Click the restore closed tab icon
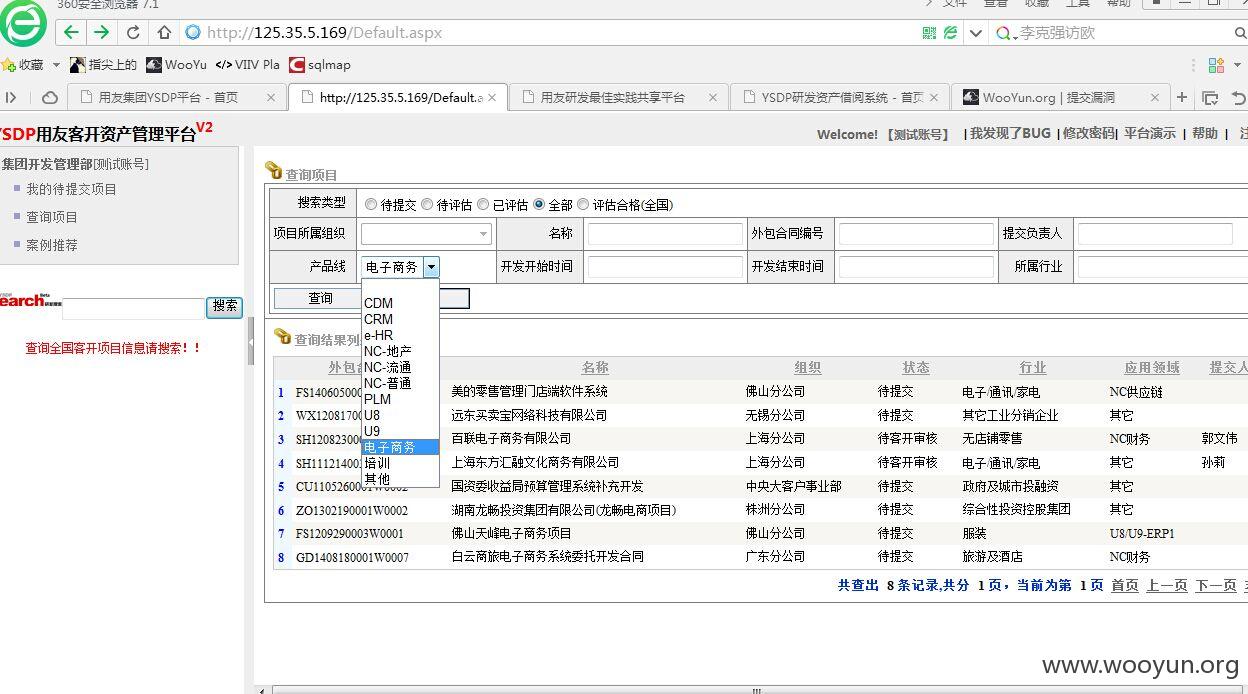 pyautogui.click(x=1239, y=97)
